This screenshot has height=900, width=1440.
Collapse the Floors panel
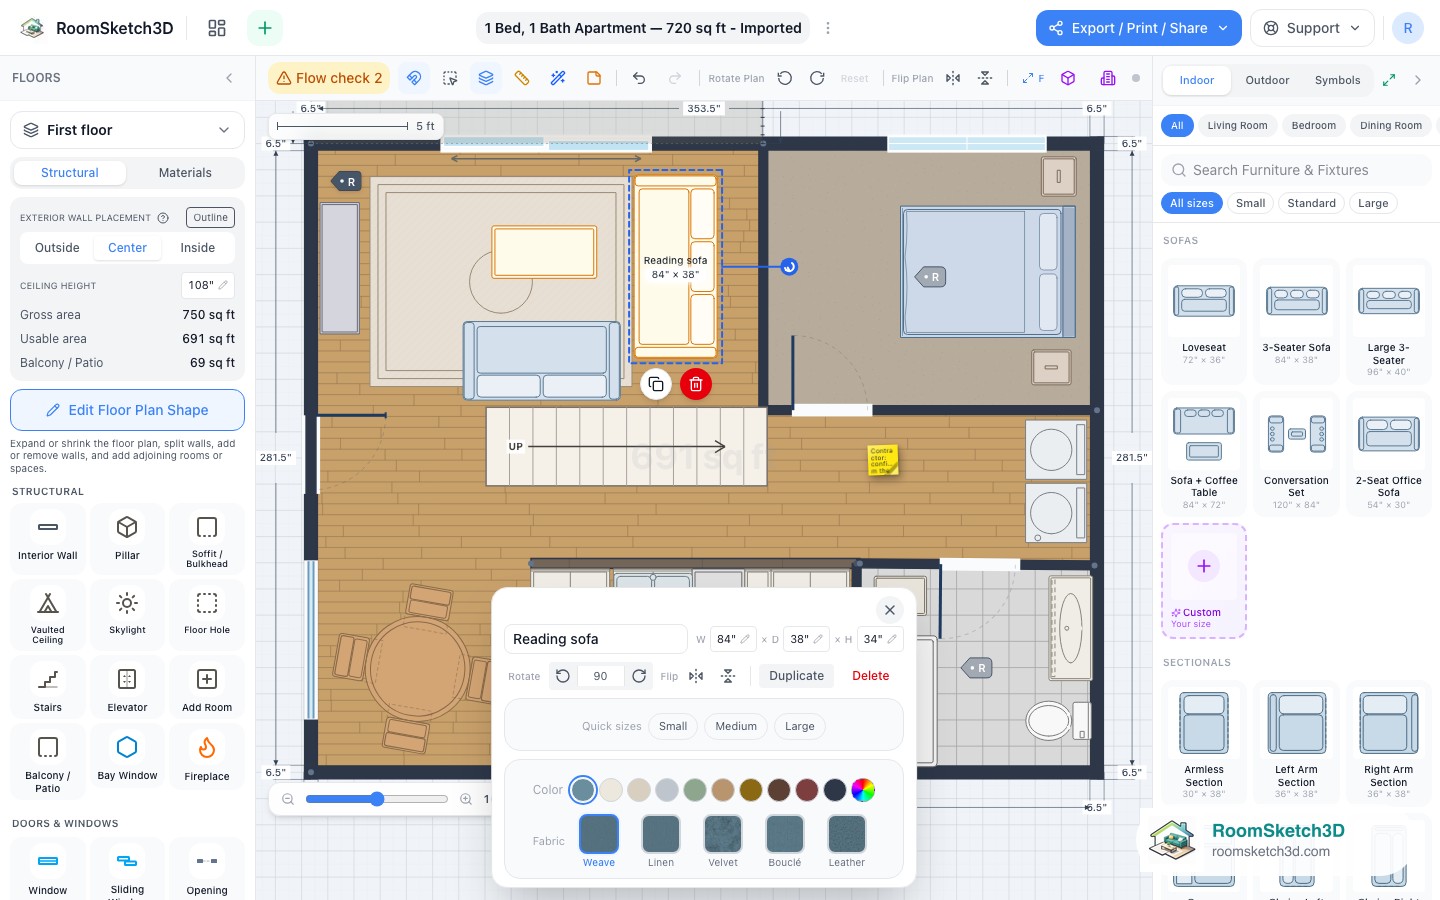[229, 78]
